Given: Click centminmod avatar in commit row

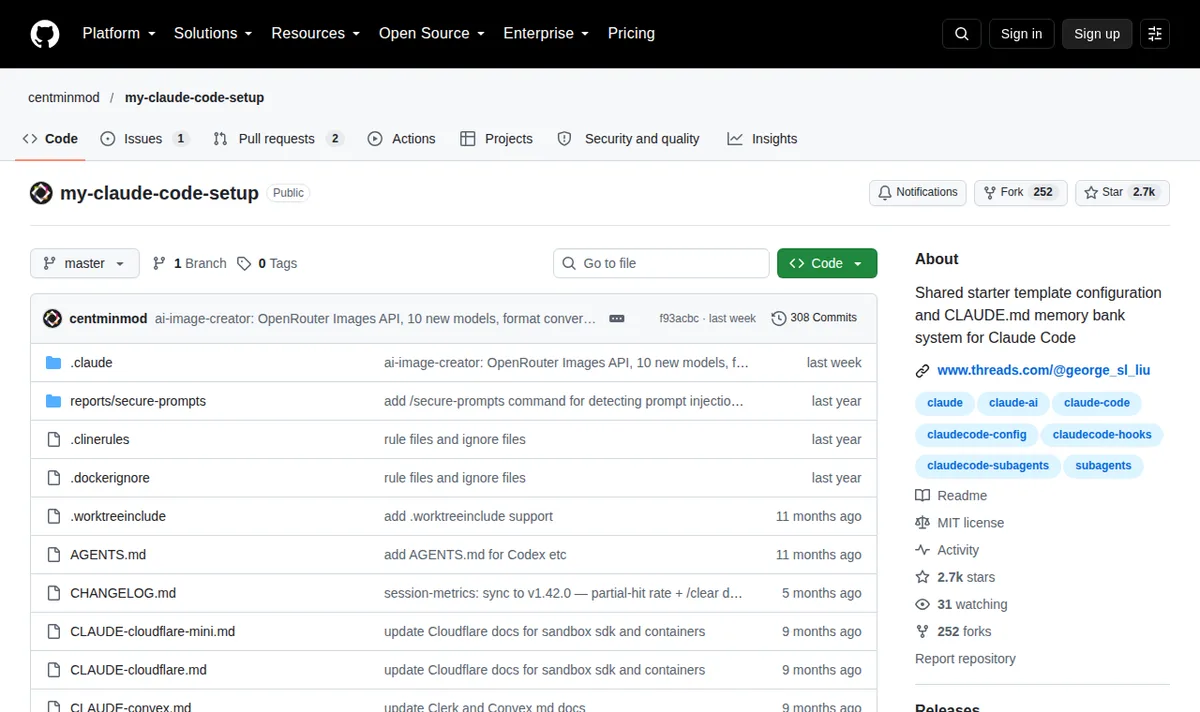Looking at the screenshot, I should pyautogui.click(x=53, y=318).
